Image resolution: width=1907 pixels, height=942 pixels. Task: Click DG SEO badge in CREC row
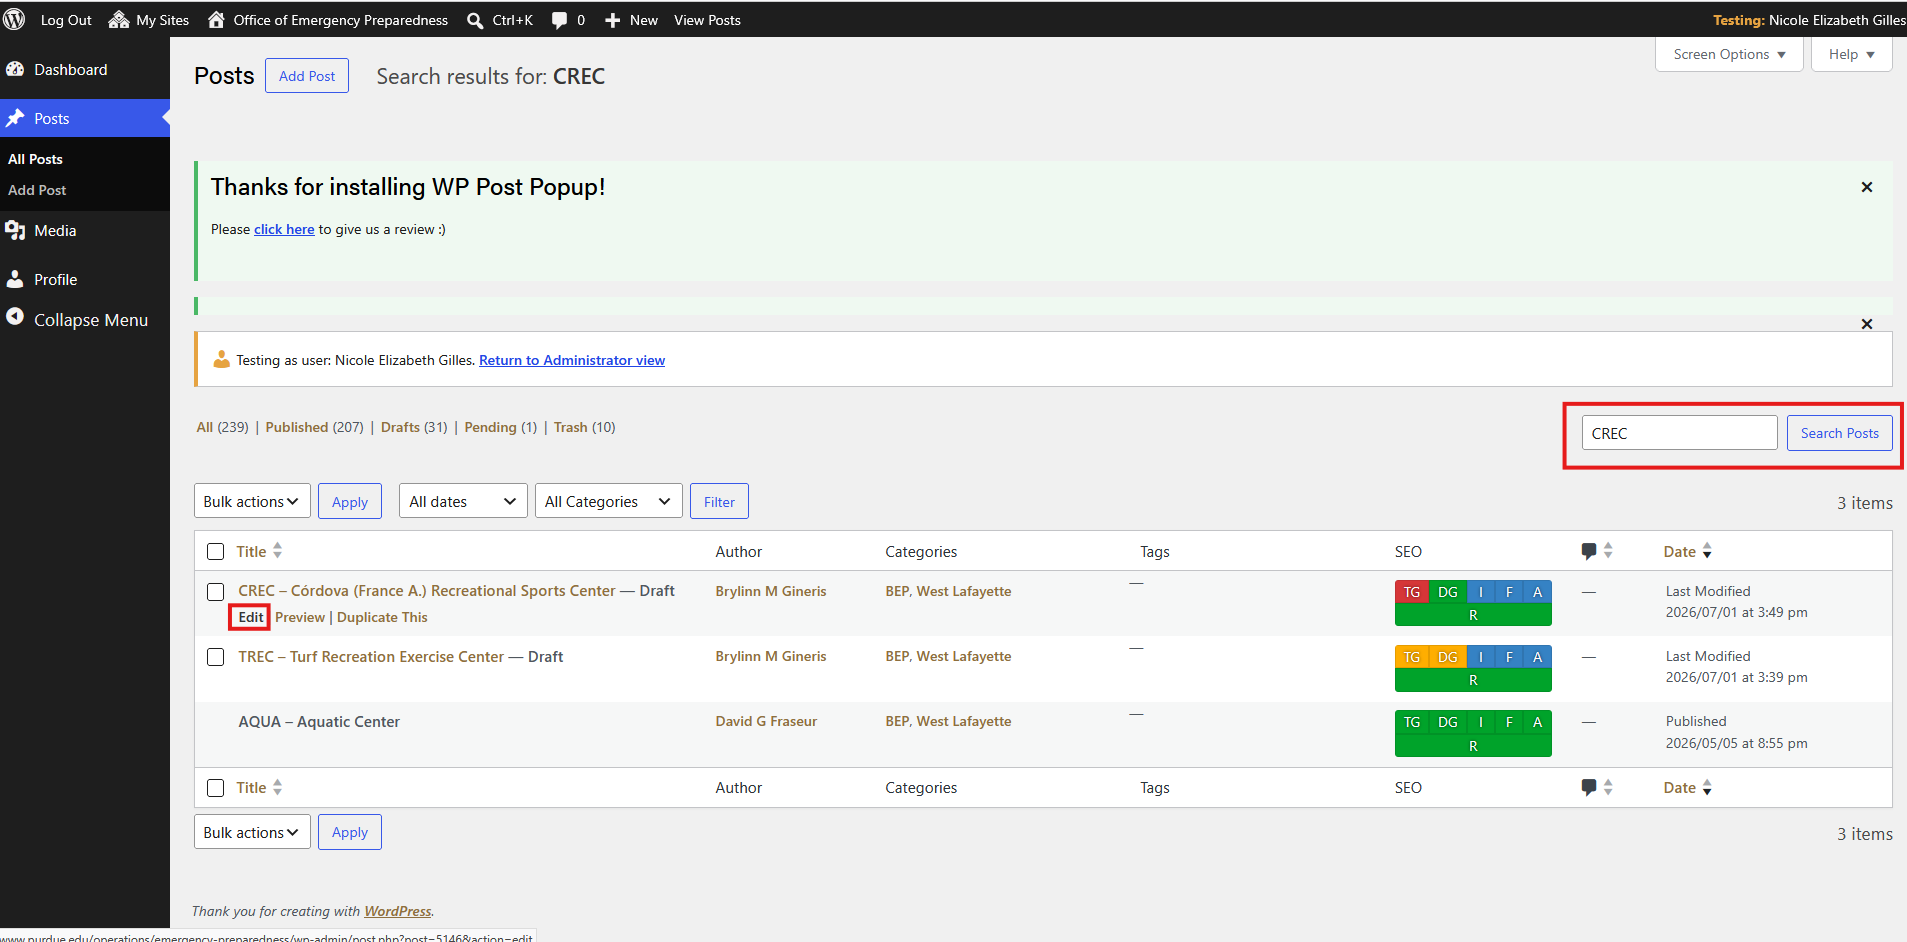pyautogui.click(x=1448, y=592)
